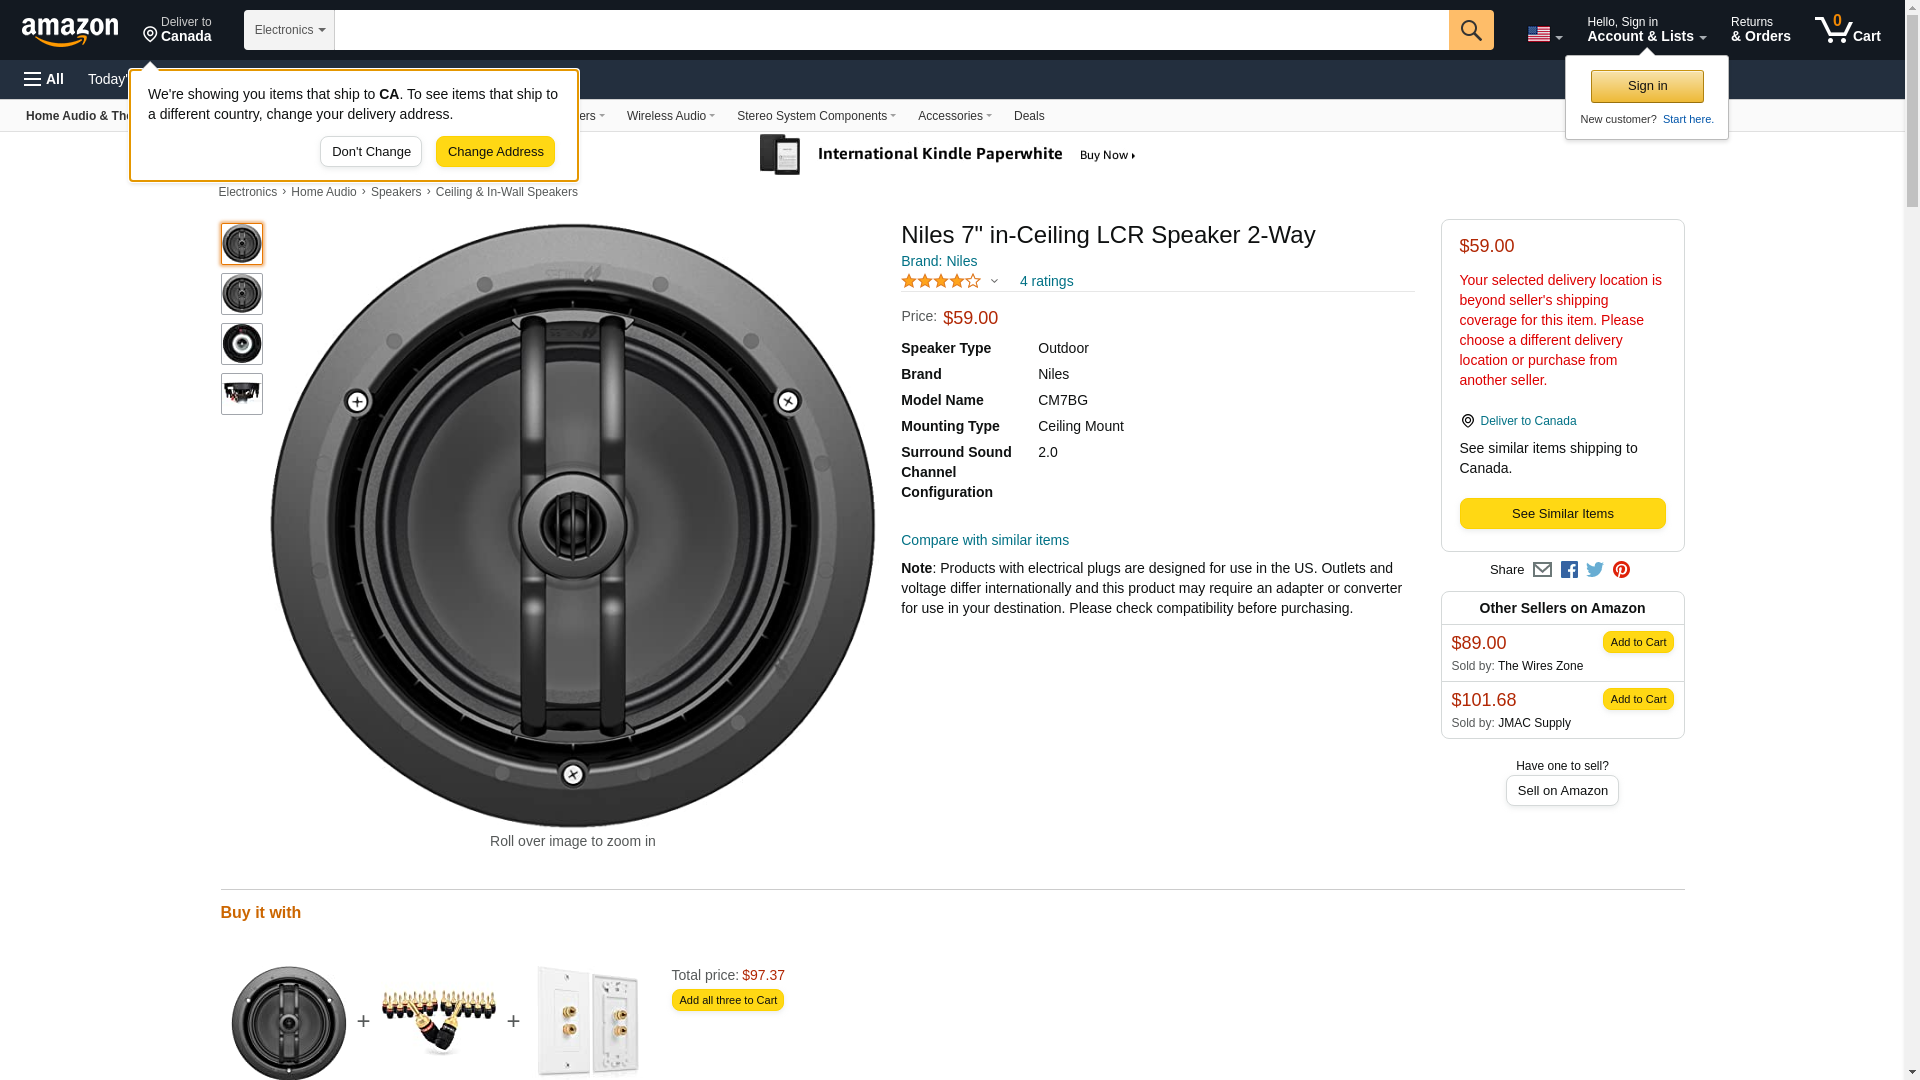1920x1080 pixels.
Task: Open the Stereo System Components menu
Action: [816, 116]
